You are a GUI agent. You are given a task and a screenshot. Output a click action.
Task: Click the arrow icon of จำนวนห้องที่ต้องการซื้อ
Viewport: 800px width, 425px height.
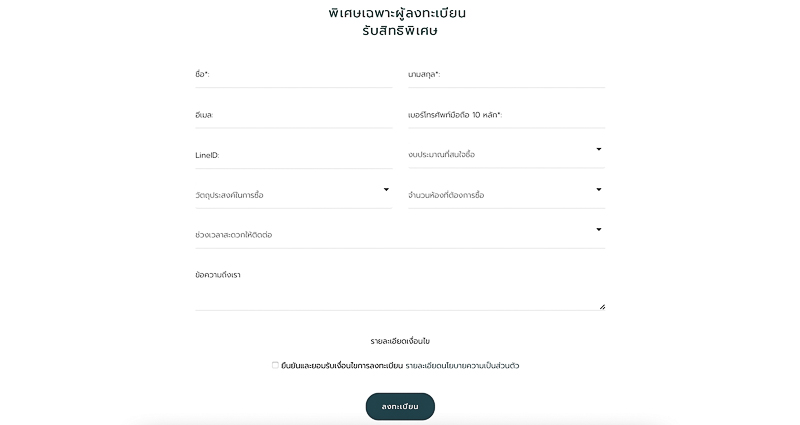tap(599, 190)
